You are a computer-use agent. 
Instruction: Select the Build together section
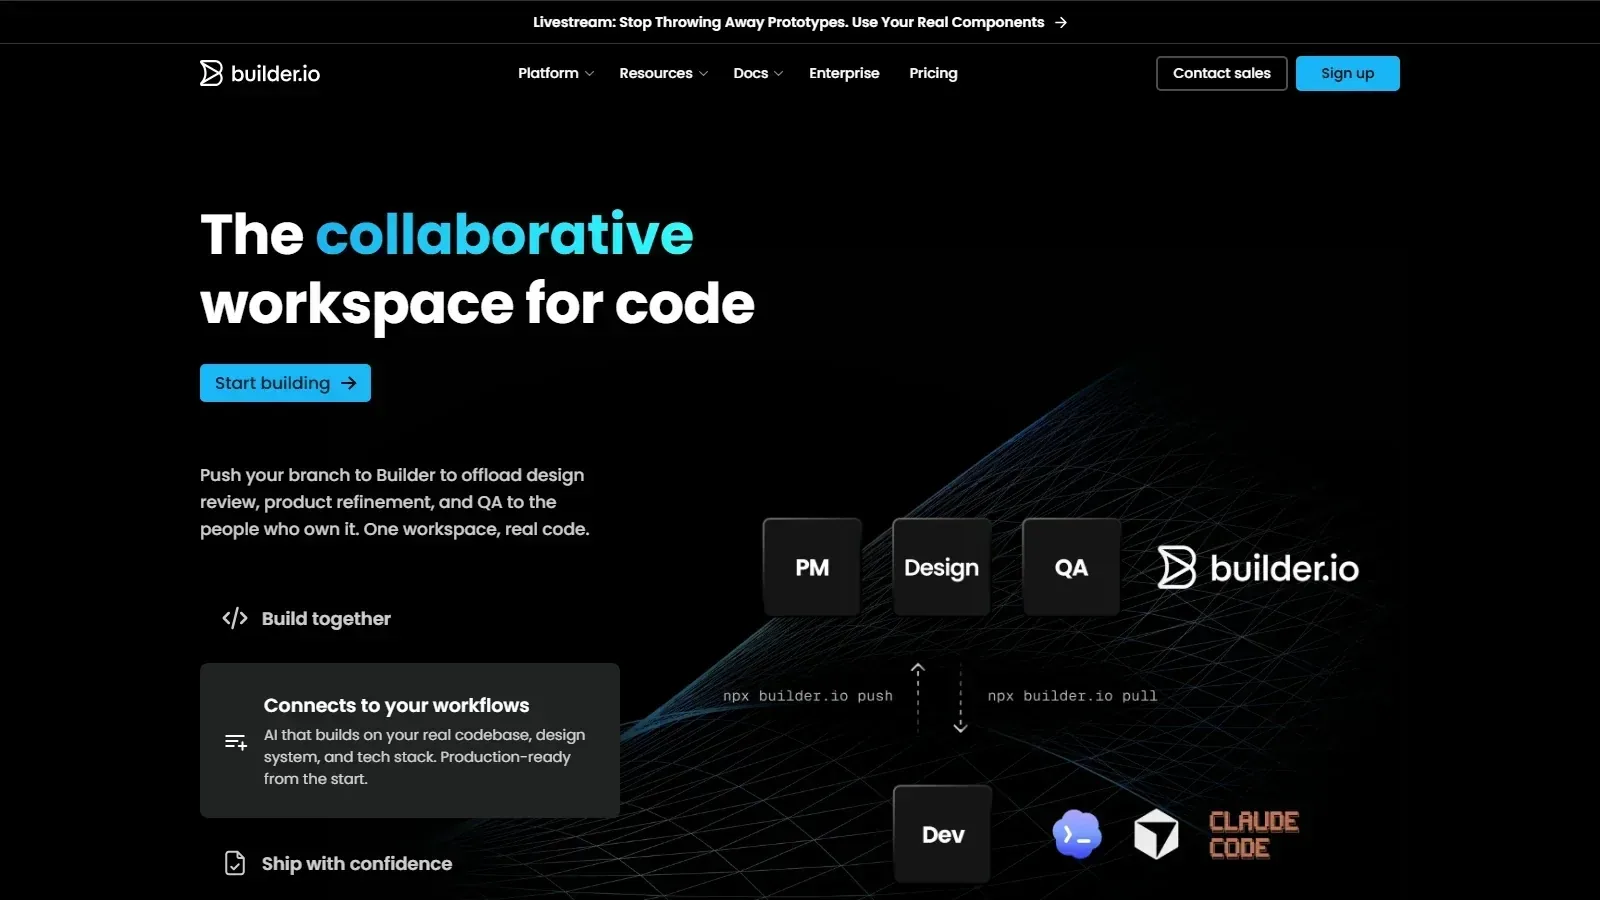tap(410, 618)
